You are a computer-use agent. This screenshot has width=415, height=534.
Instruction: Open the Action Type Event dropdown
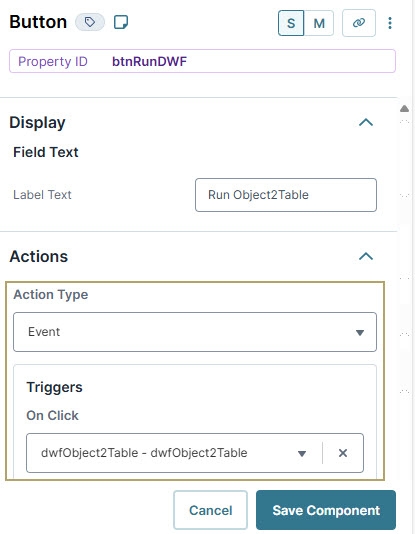[195, 332]
